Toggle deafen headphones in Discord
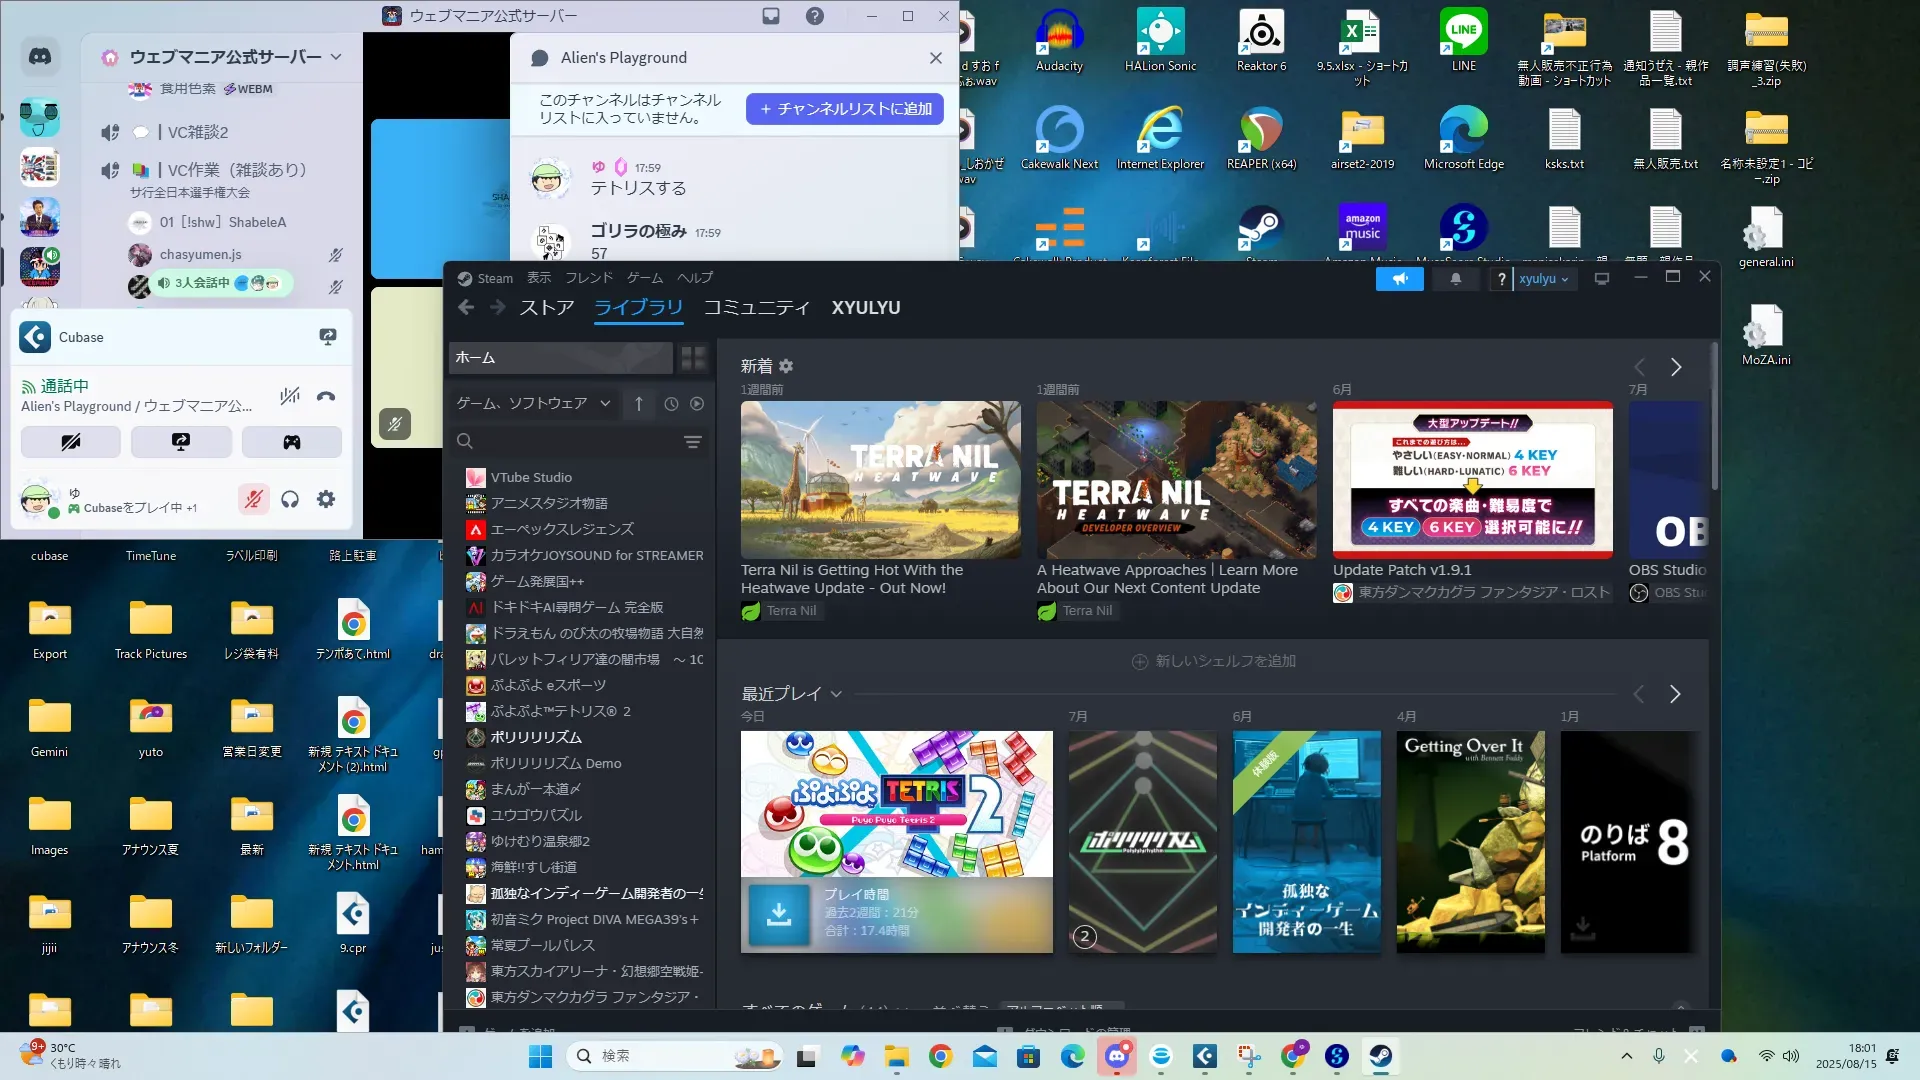This screenshot has width=1920, height=1080. 290,499
